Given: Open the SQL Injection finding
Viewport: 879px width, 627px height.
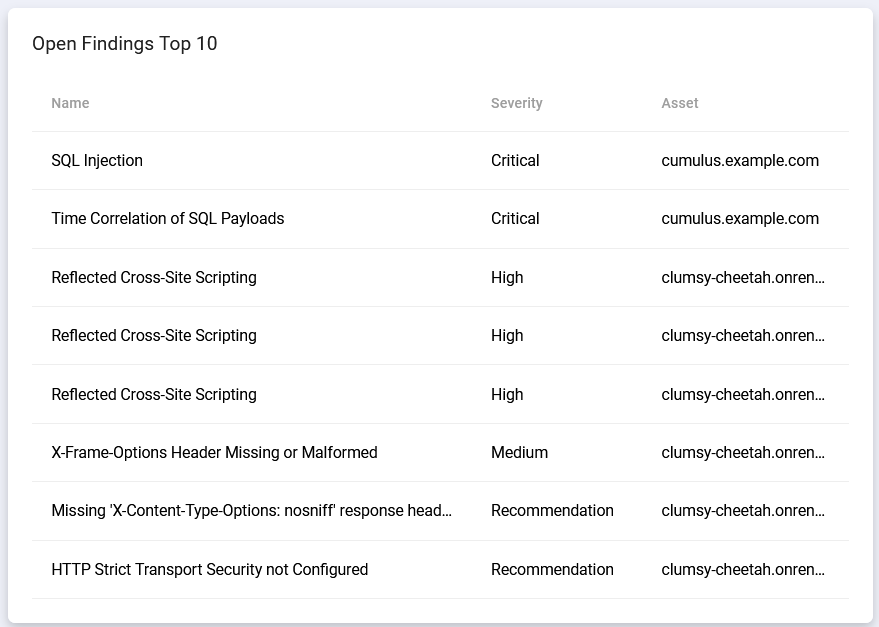Looking at the screenshot, I should 97,160.
